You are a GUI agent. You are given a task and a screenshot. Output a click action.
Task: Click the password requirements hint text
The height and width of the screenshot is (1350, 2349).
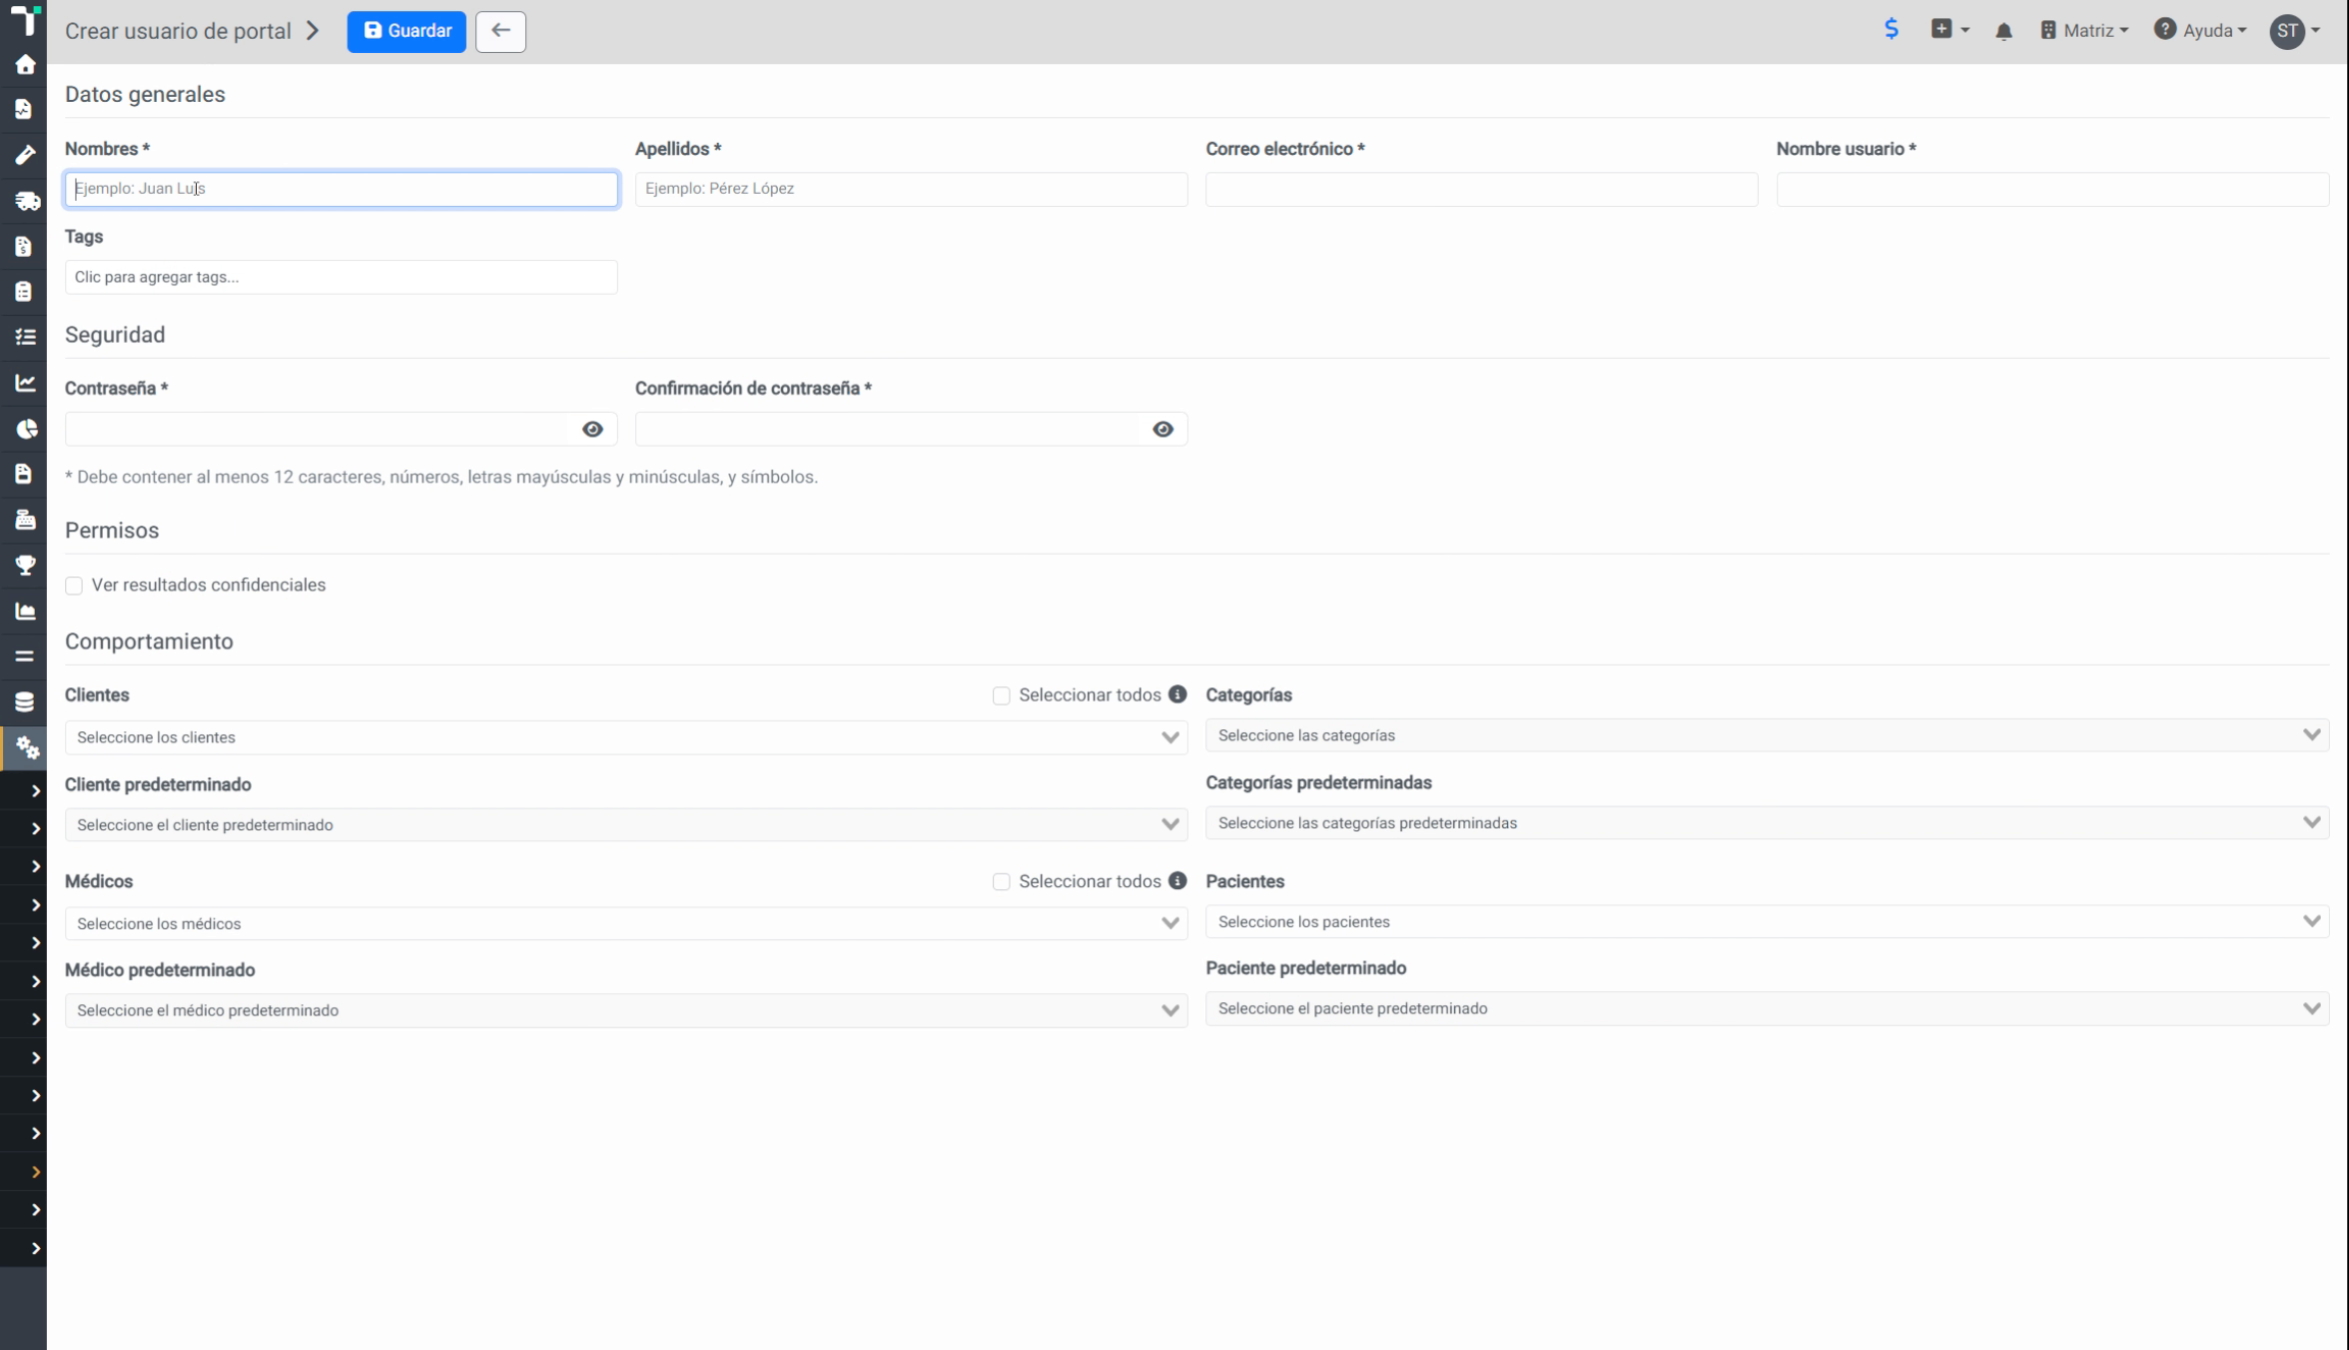pyautogui.click(x=441, y=477)
